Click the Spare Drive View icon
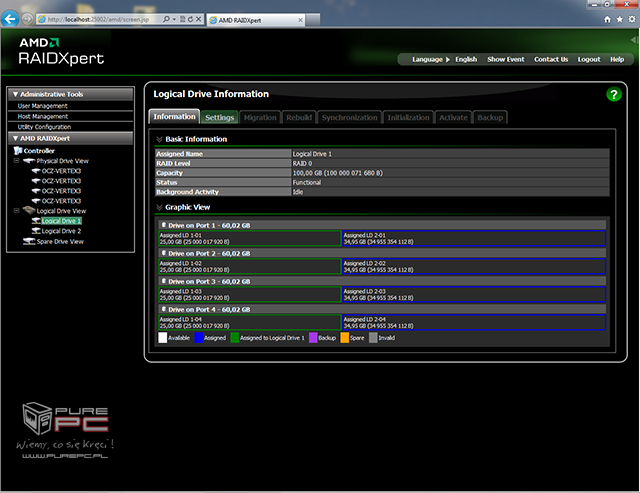Image resolution: width=640 pixels, height=493 pixels. coord(29,242)
